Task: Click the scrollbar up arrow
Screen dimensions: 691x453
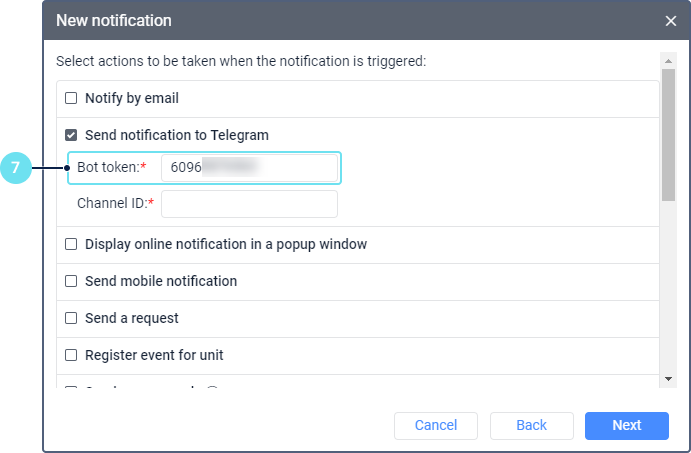Action: click(x=669, y=60)
